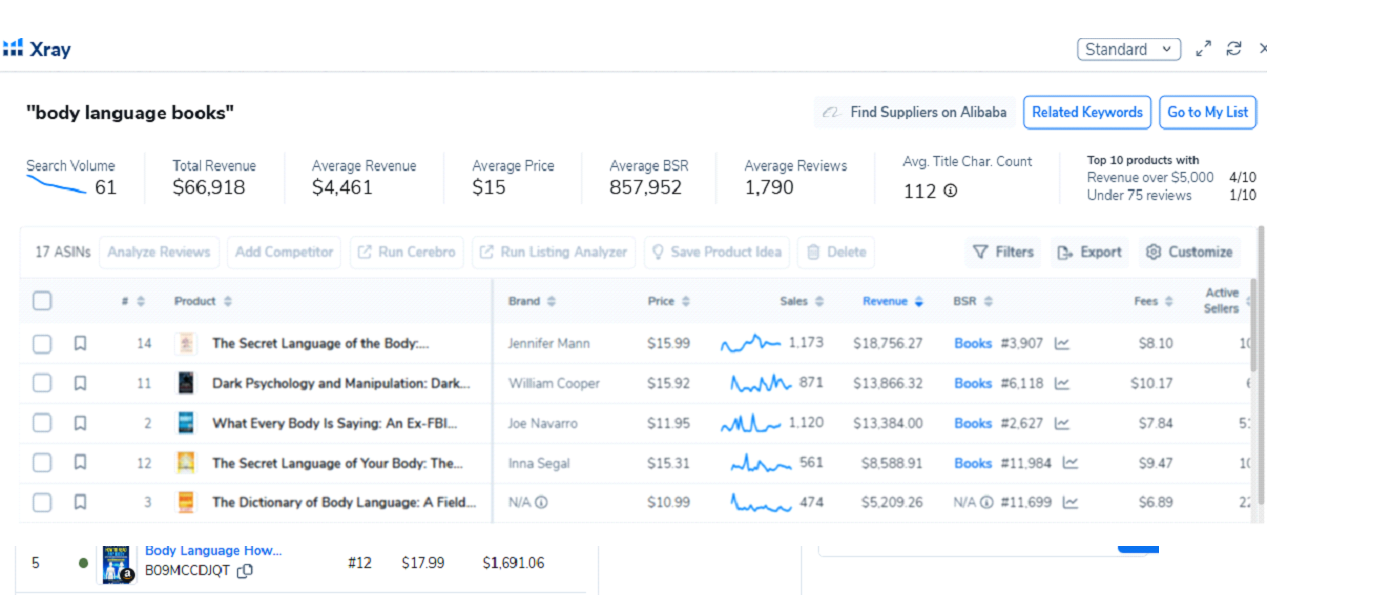Click the Search Volume trend sparkline
Screen dimensions: 1396x595
point(56,185)
